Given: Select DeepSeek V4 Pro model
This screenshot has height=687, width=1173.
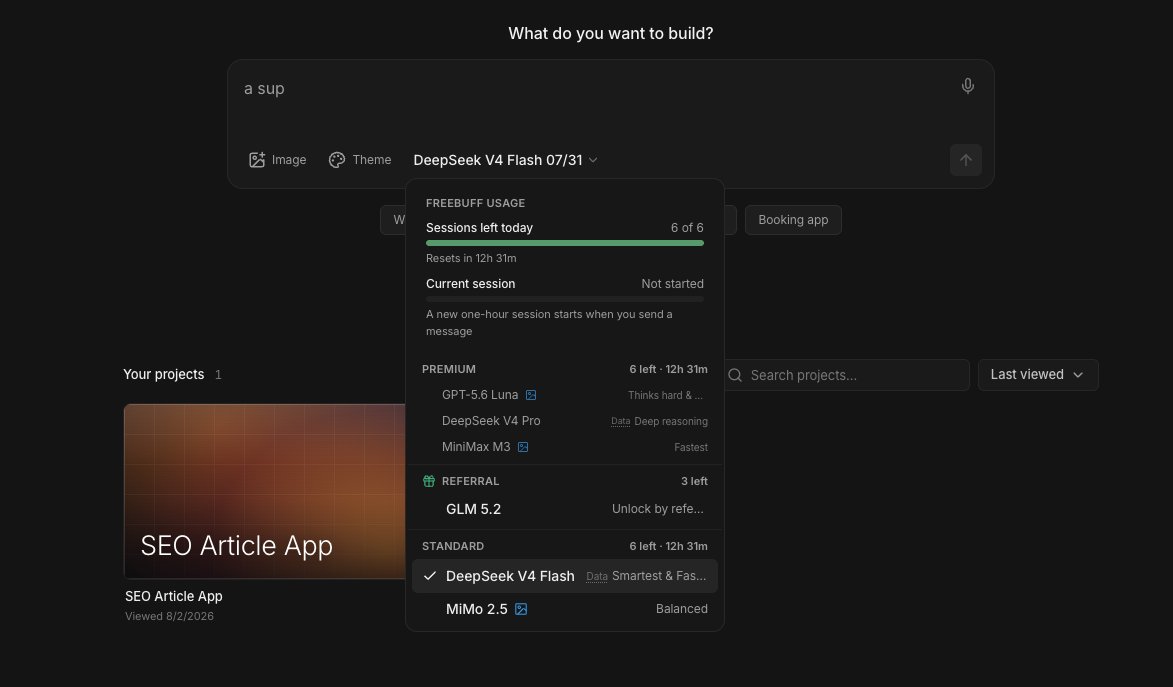Looking at the screenshot, I should [565, 421].
